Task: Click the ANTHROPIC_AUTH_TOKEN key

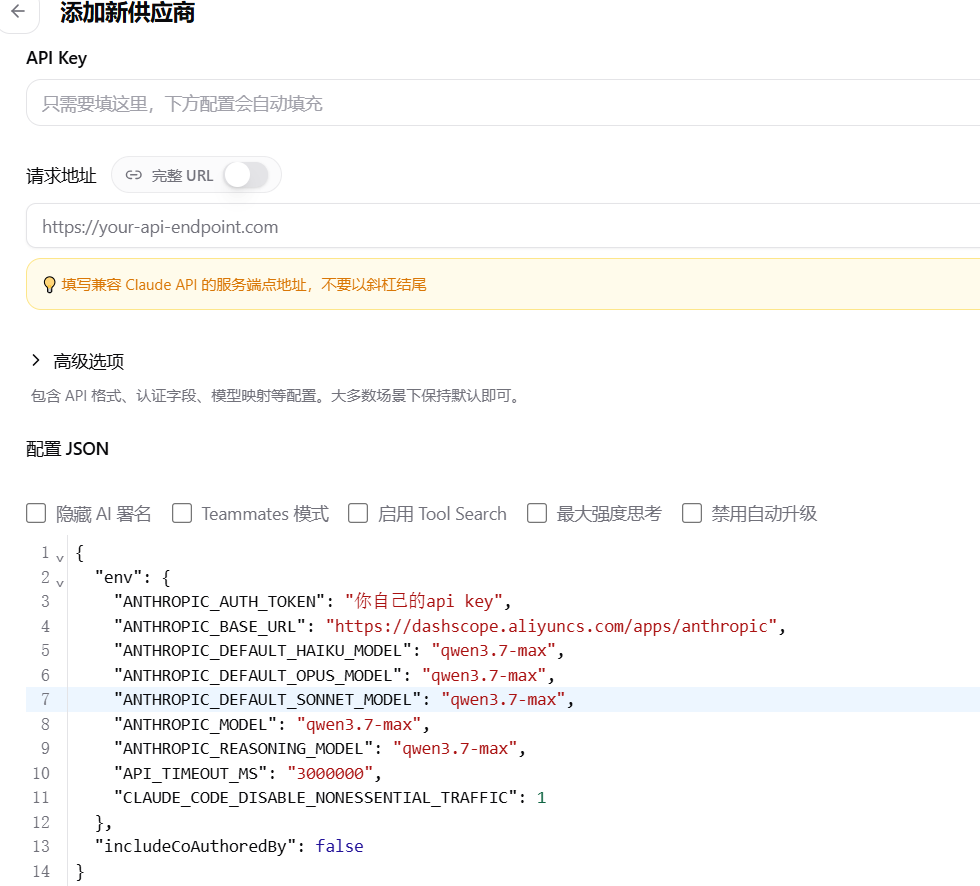Action: click(219, 602)
